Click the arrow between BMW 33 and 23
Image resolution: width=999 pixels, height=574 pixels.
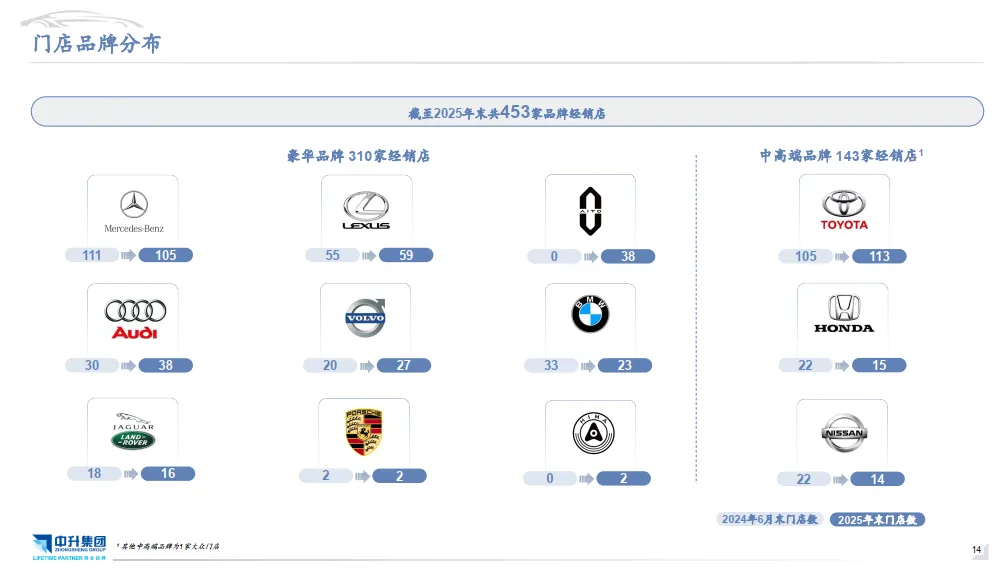coord(588,366)
